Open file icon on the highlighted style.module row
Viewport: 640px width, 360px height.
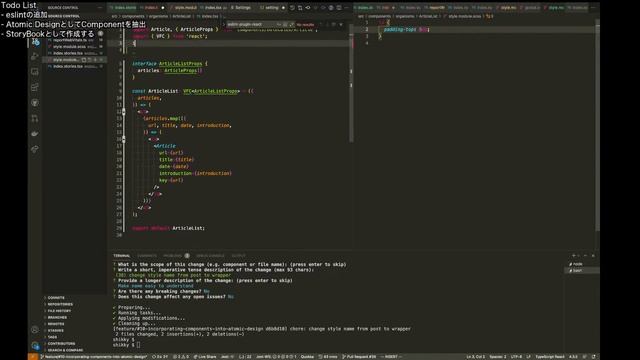pos(84,60)
